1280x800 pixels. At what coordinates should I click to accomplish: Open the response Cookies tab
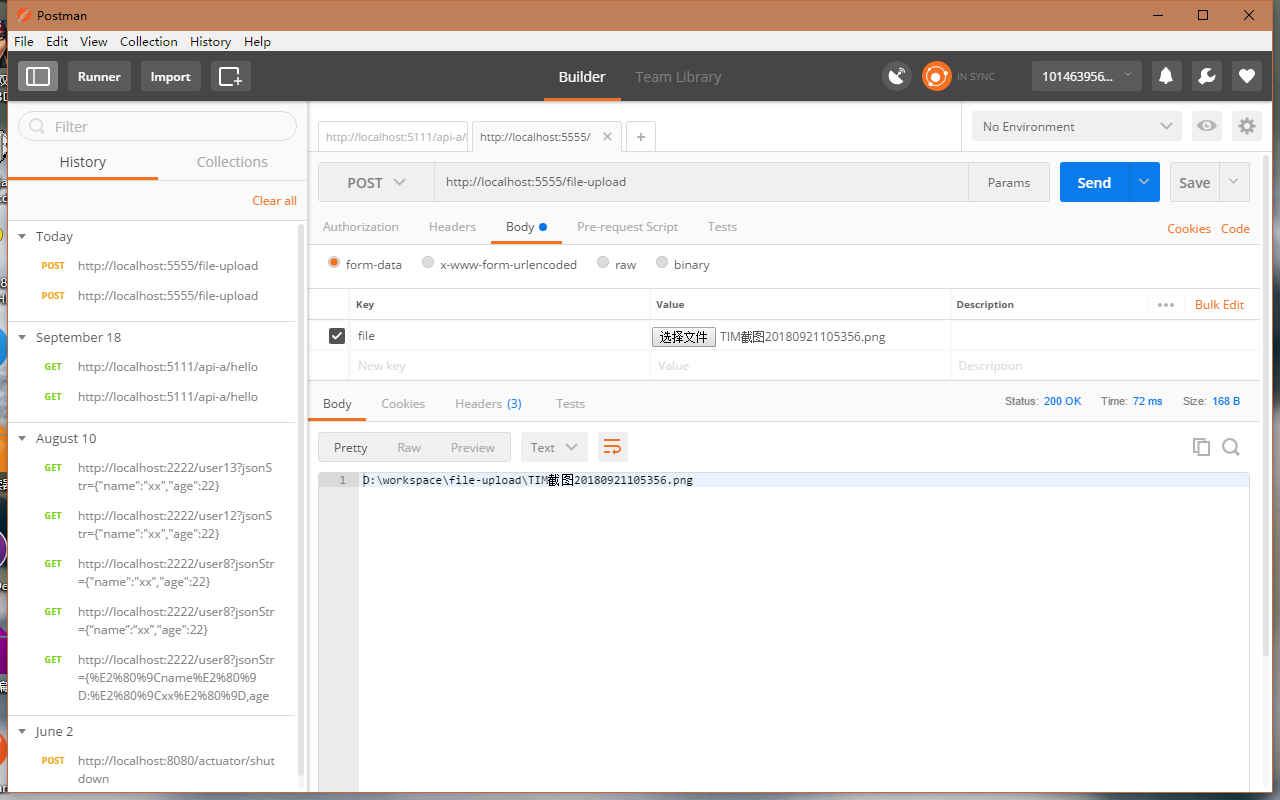tap(403, 404)
